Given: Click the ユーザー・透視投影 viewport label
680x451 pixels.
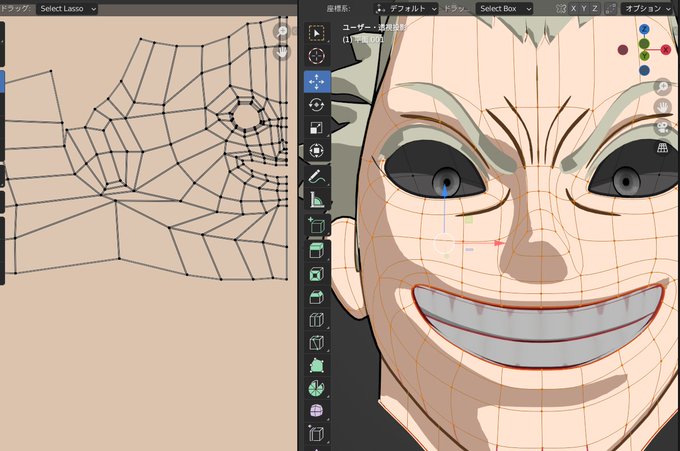Looking at the screenshot, I should 375,27.
